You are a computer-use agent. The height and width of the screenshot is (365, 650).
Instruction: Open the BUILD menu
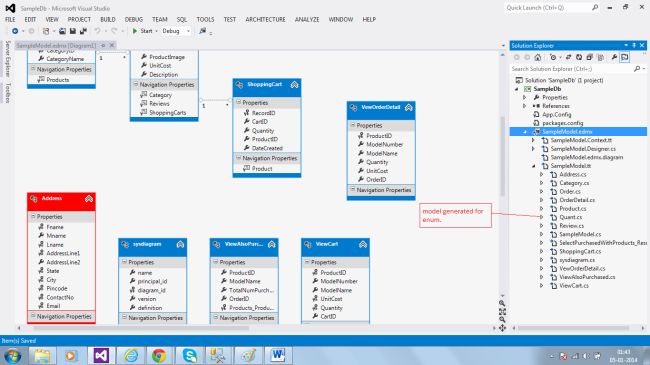[x=108, y=19]
